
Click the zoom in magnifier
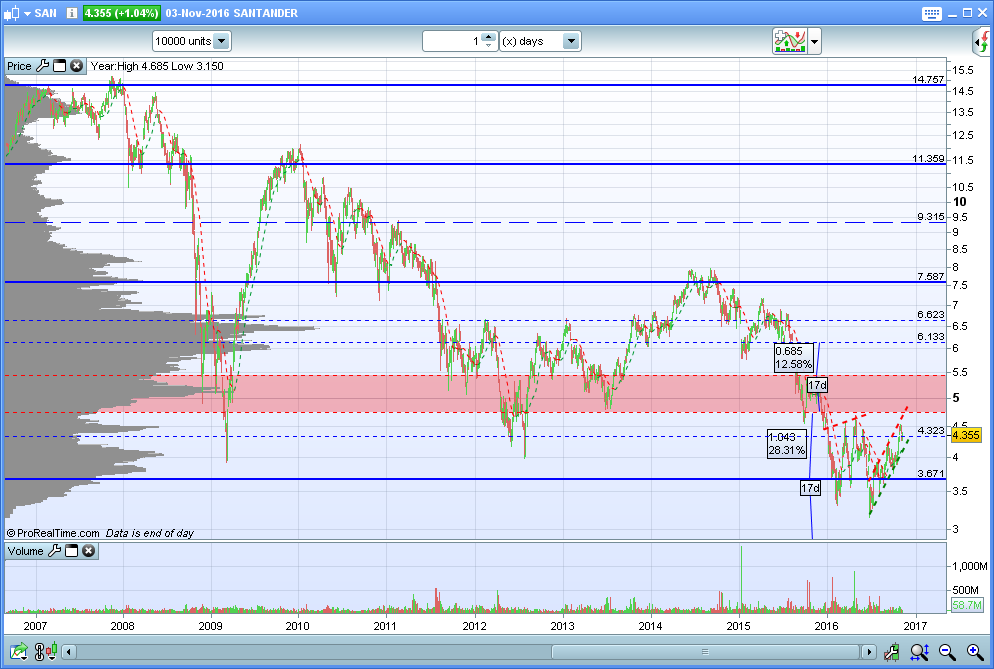[975, 651]
